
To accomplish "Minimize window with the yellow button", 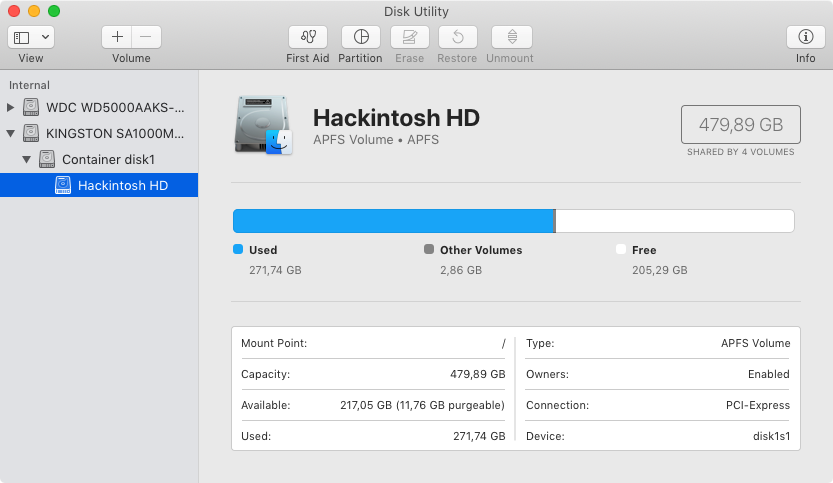I will (x=34, y=11).
